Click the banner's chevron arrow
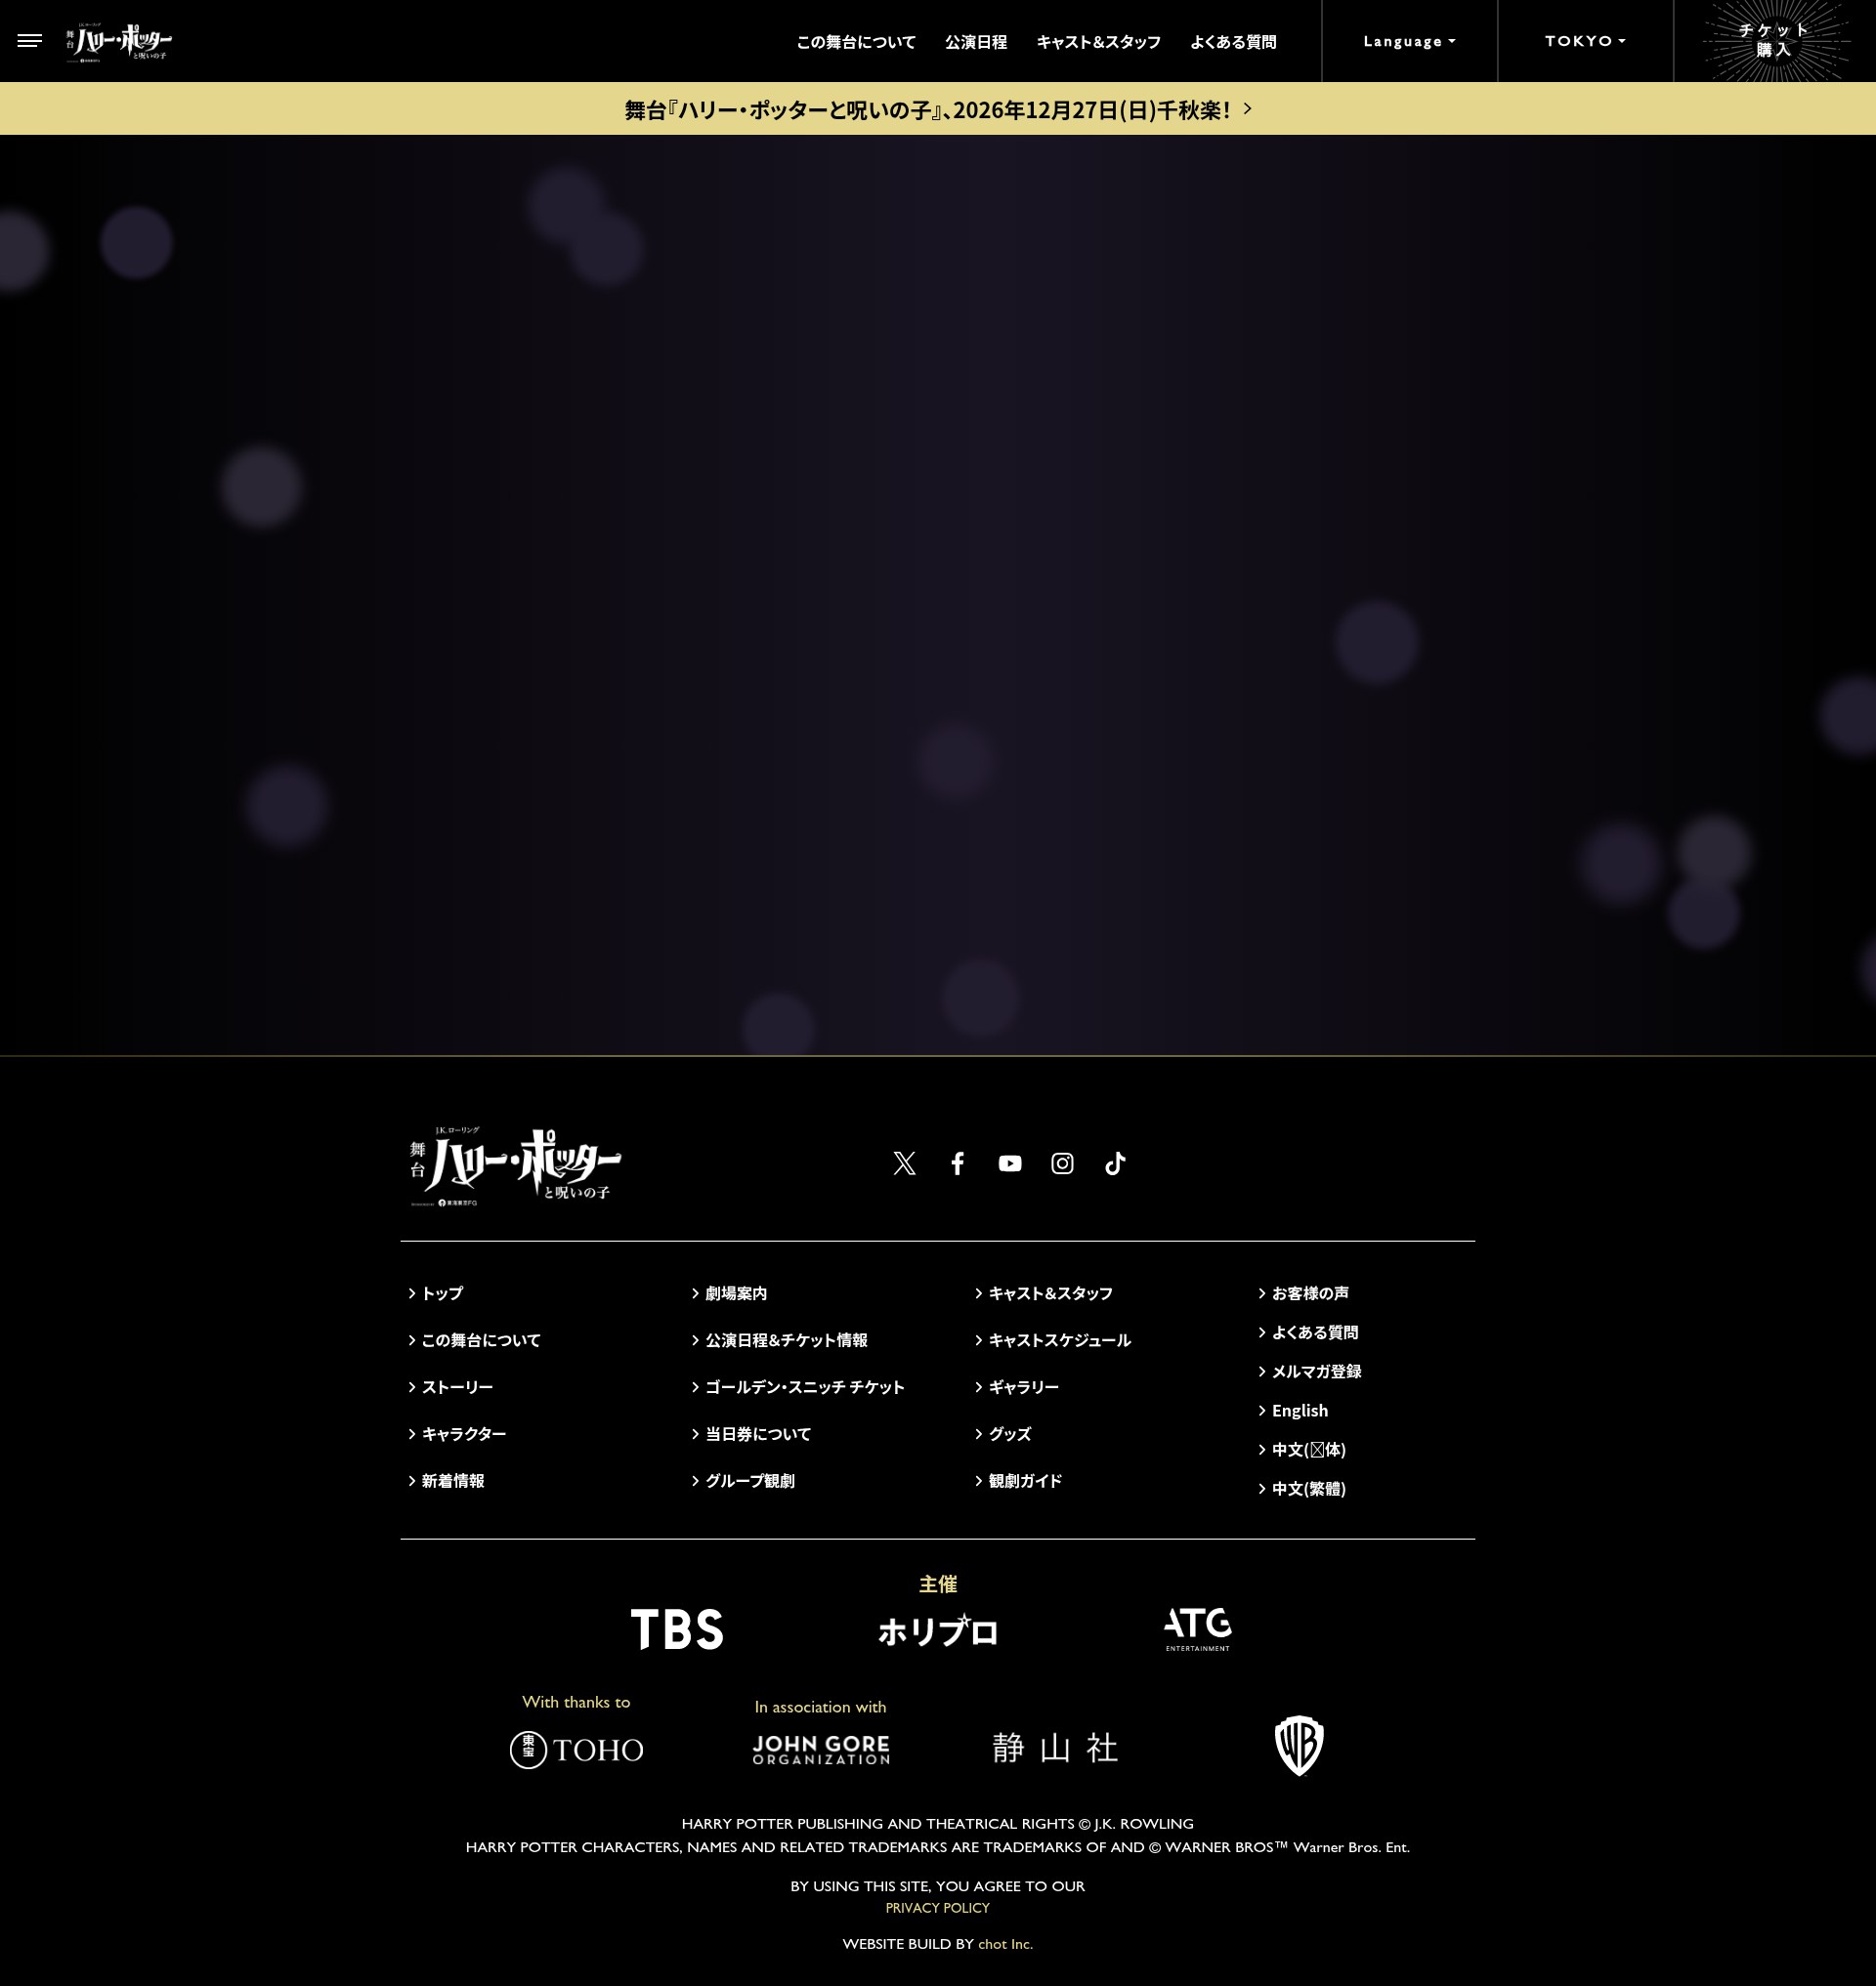This screenshot has height=1986, width=1876. 1247,108
